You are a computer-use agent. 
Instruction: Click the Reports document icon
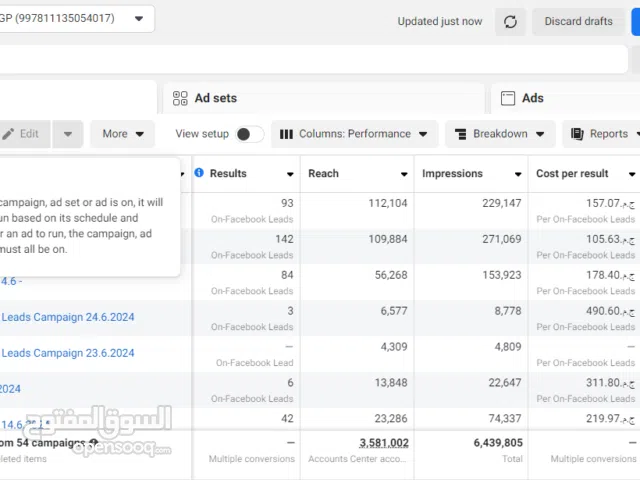[x=577, y=134]
